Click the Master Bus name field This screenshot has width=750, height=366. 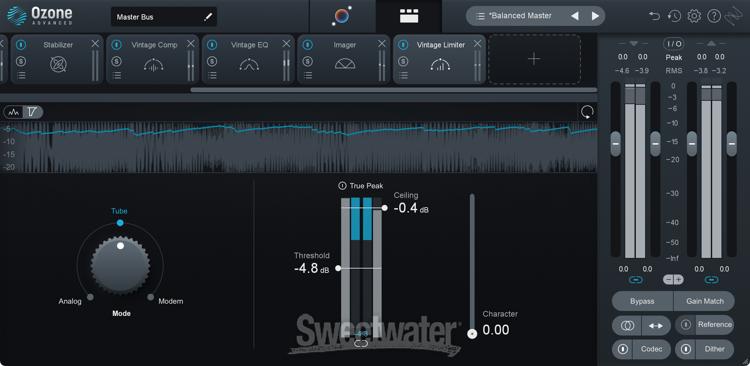(x=164, y=17)
